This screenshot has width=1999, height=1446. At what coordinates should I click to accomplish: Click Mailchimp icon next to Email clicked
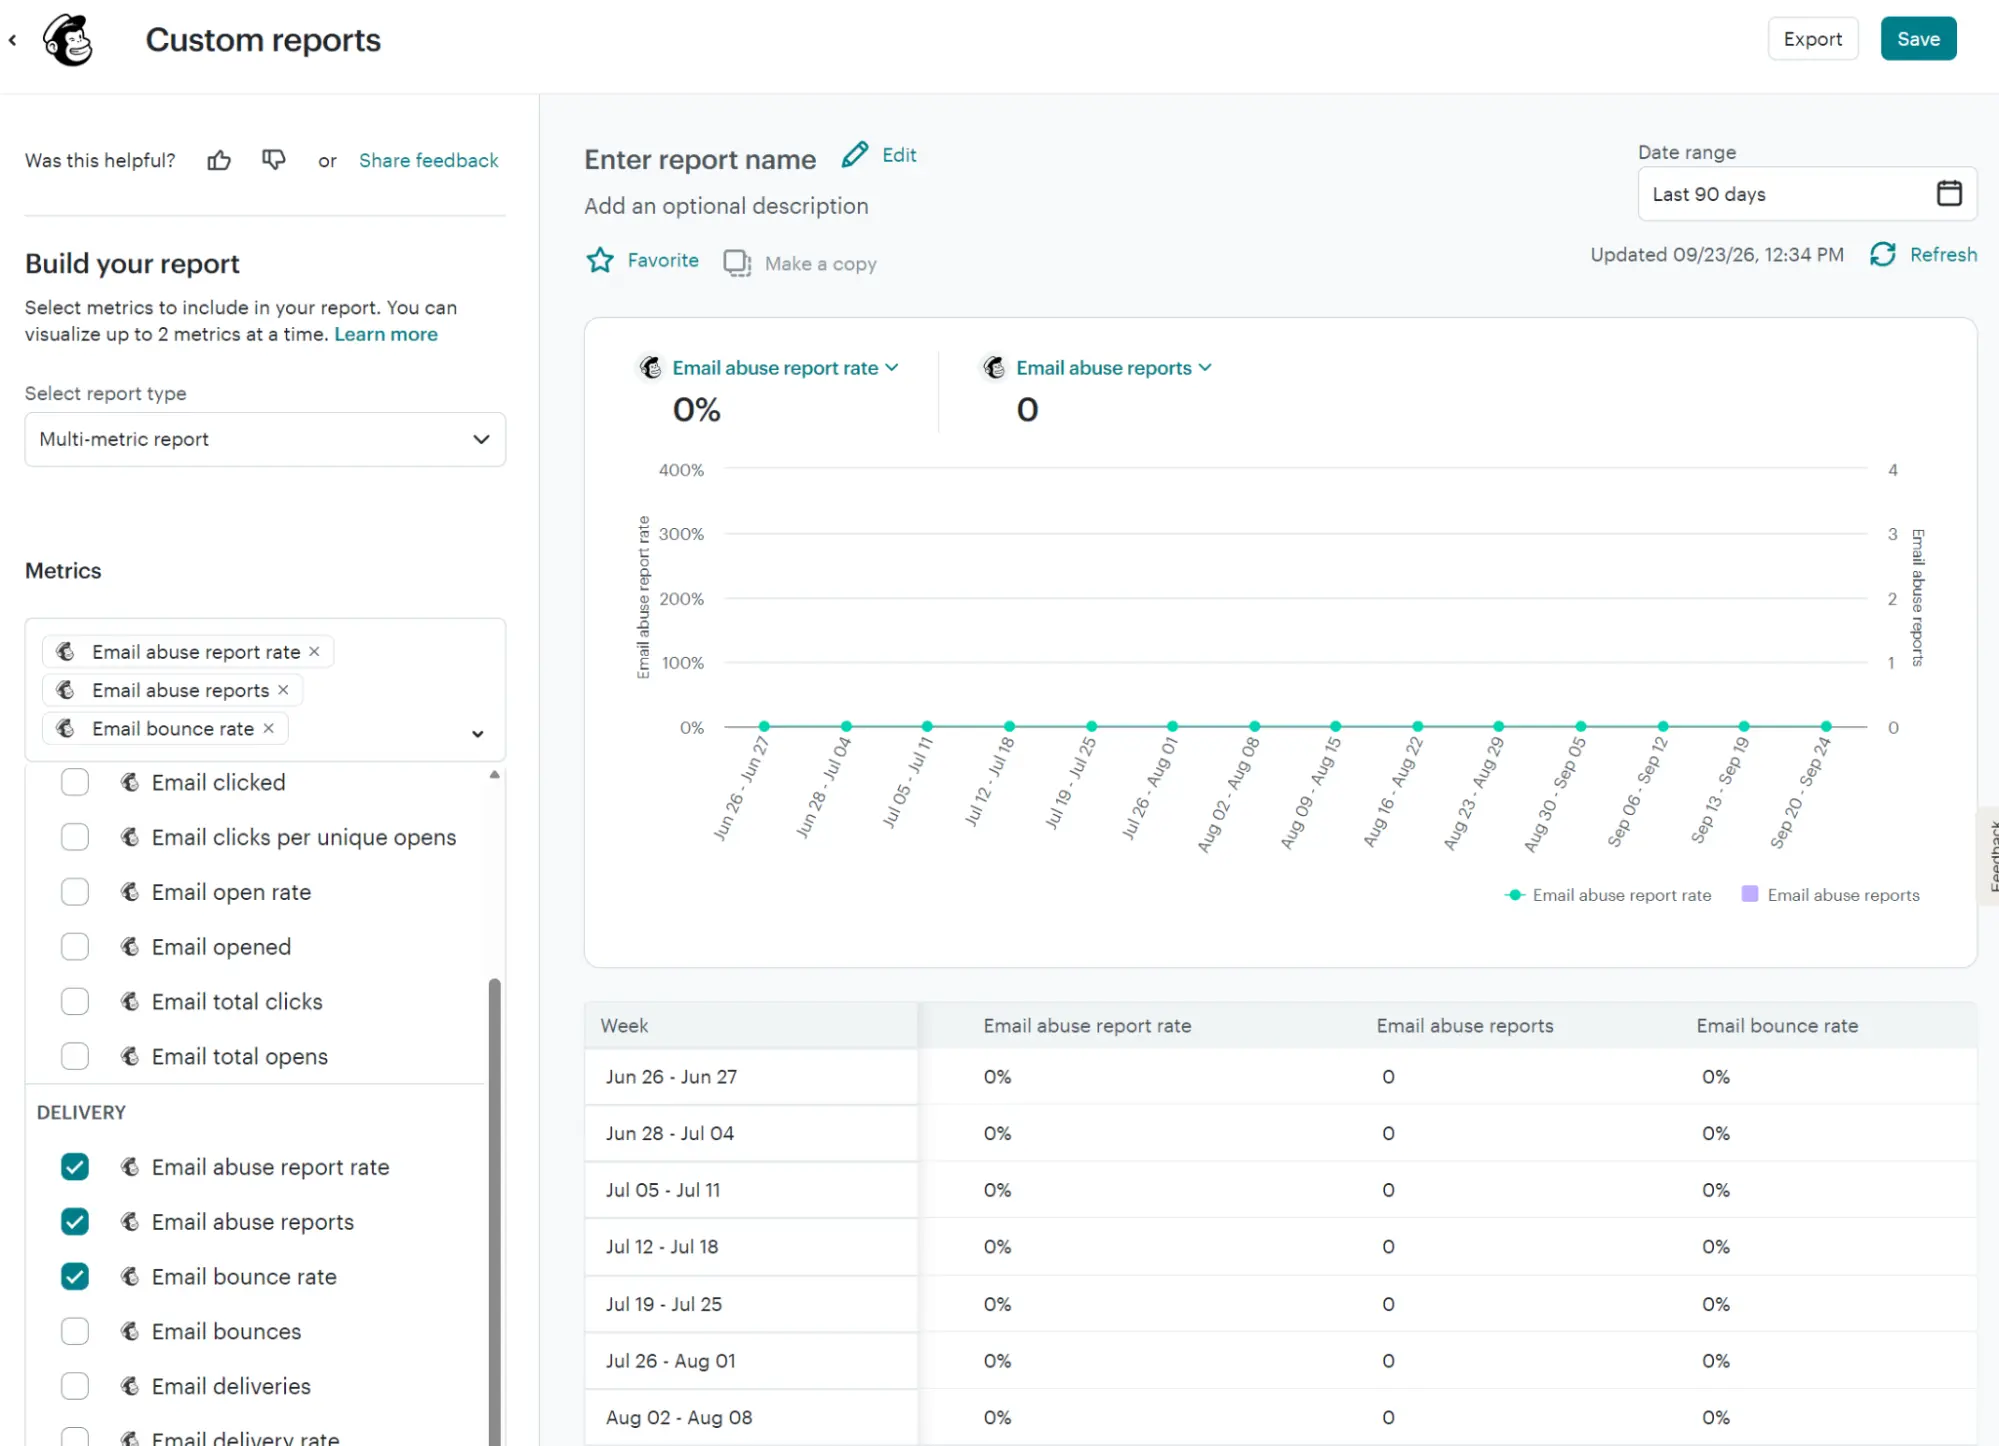click(130, 782)
